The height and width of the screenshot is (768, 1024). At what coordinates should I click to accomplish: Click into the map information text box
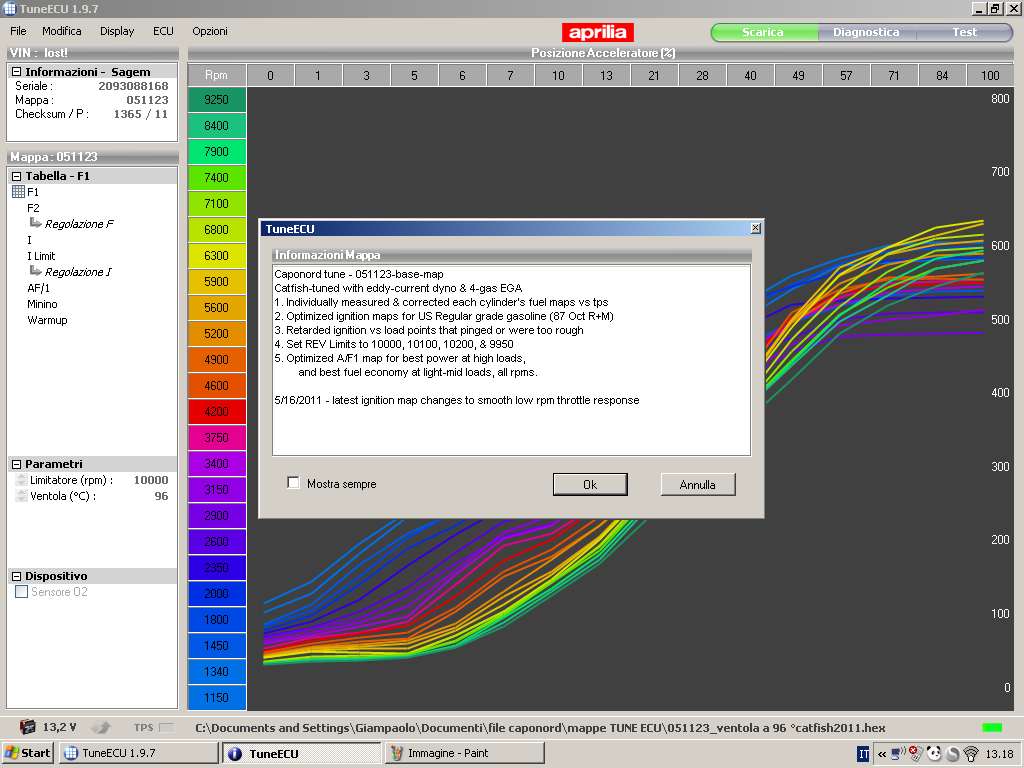coord(511,360)
